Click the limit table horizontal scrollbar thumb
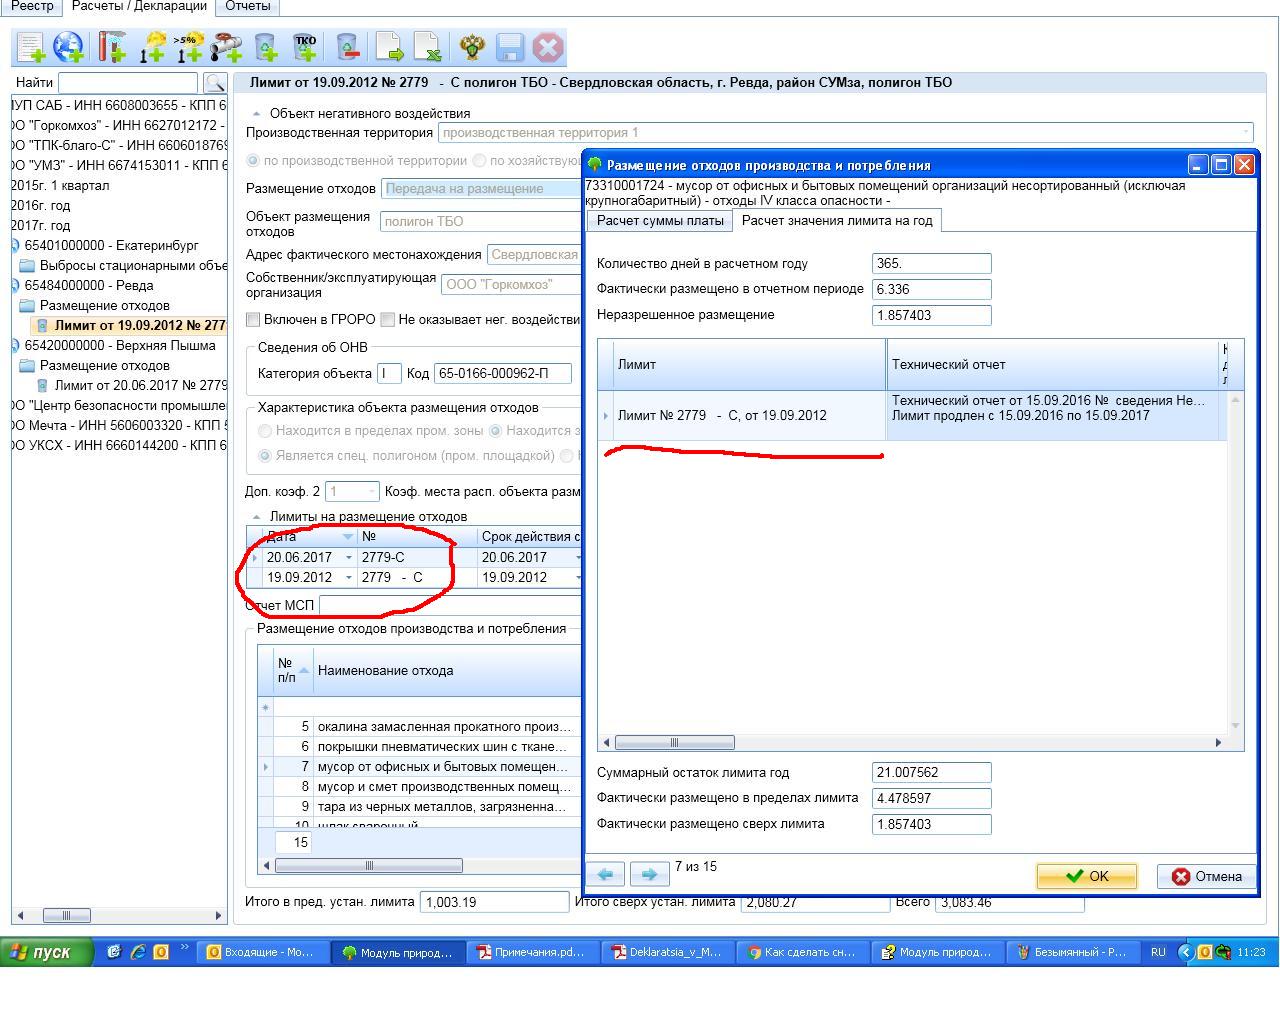 click(x=674, y=743)
